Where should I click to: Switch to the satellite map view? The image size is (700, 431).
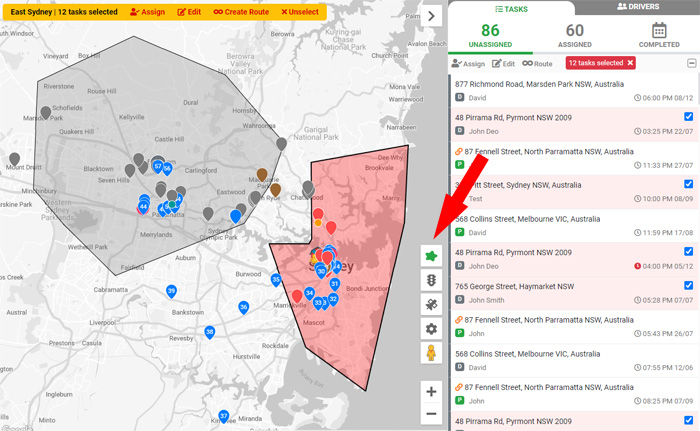tap(431, 305)
